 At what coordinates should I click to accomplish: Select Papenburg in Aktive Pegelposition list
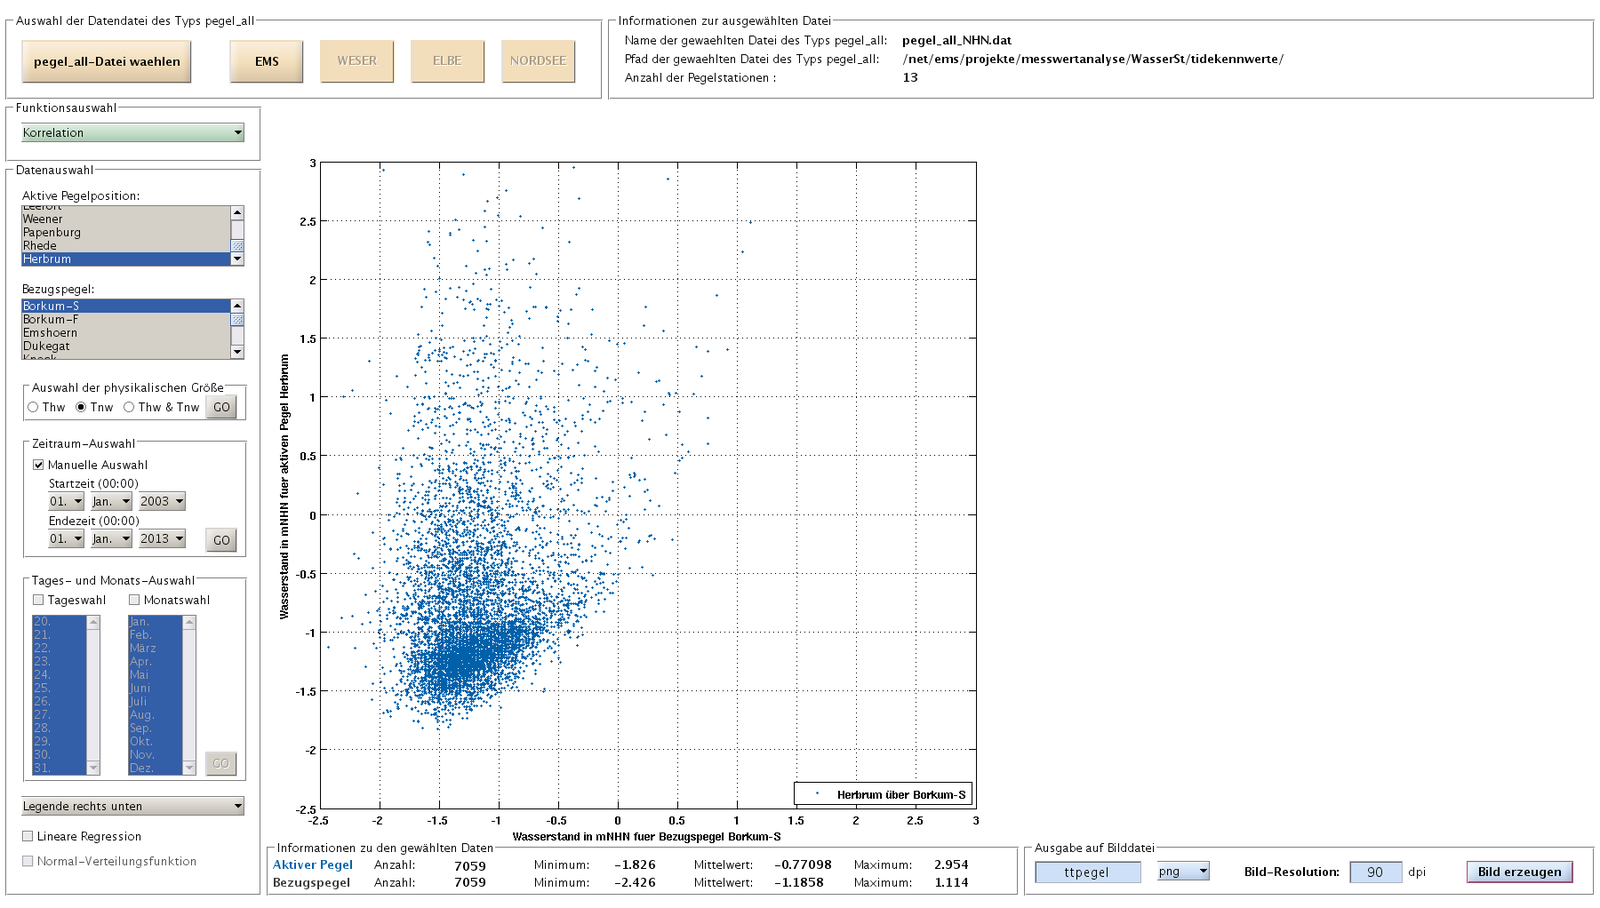click(126, 232)
